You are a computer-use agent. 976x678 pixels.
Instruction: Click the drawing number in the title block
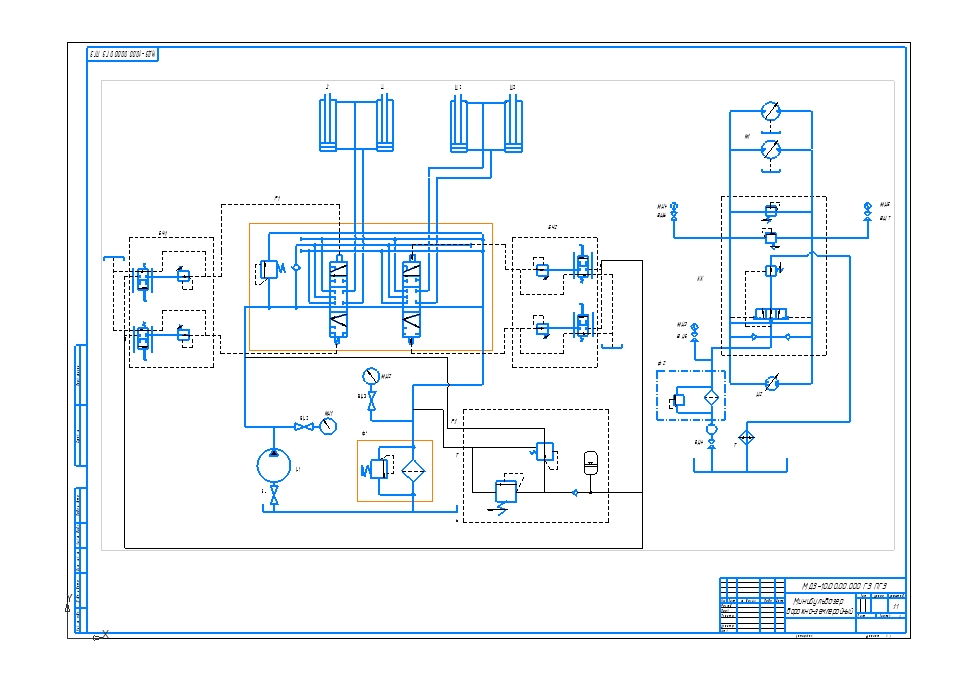pos(844,585)
